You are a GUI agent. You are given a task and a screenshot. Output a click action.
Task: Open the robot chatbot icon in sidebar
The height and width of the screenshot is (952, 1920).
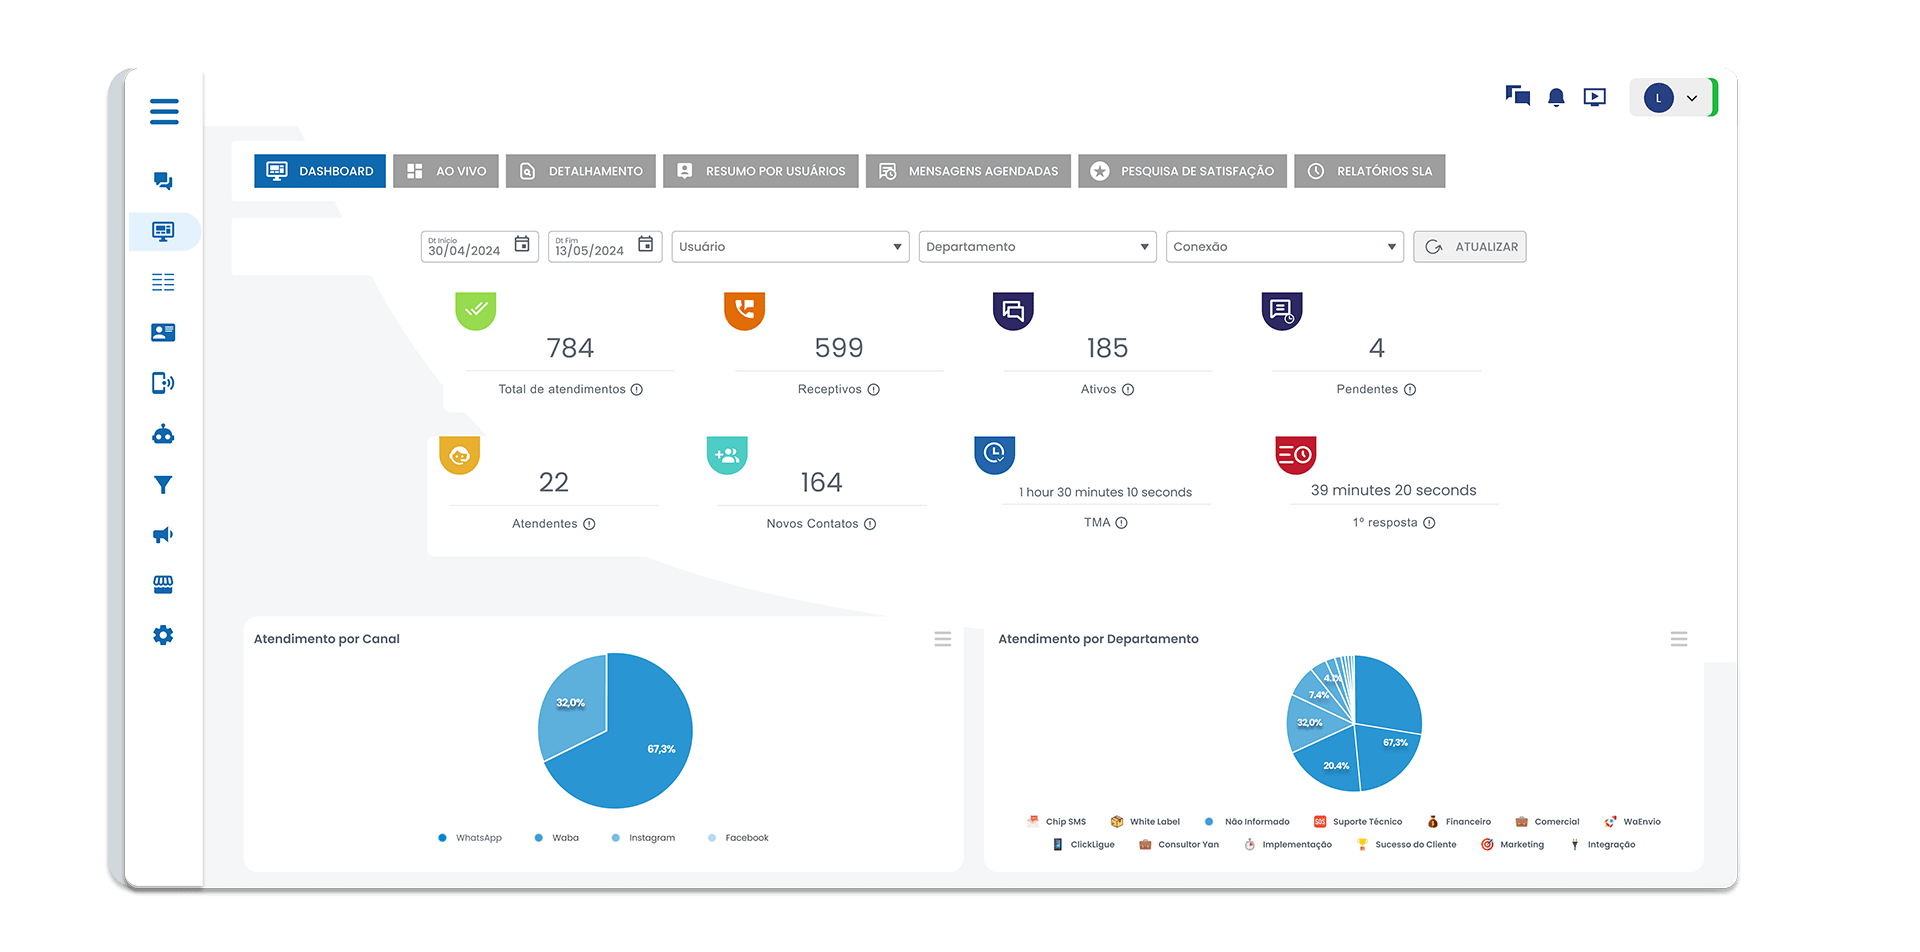tap(163, 434)
